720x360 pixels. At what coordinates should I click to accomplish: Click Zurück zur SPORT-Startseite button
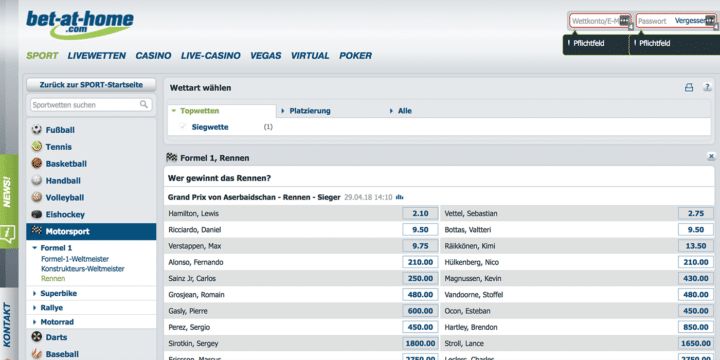click(91, 85)
